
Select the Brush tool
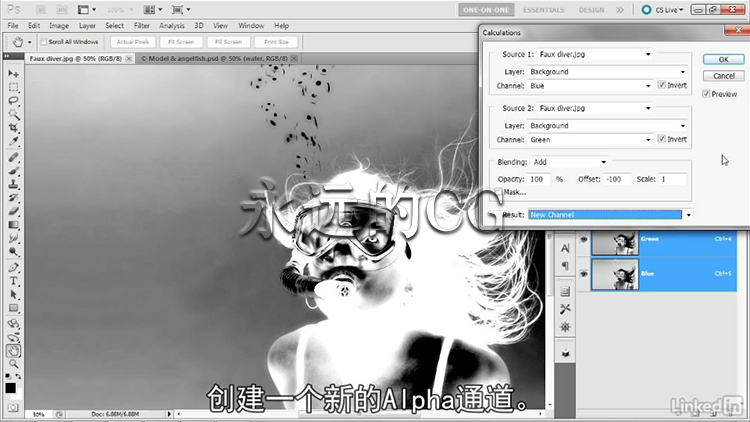pyautogui.click(x=13, y=171)
